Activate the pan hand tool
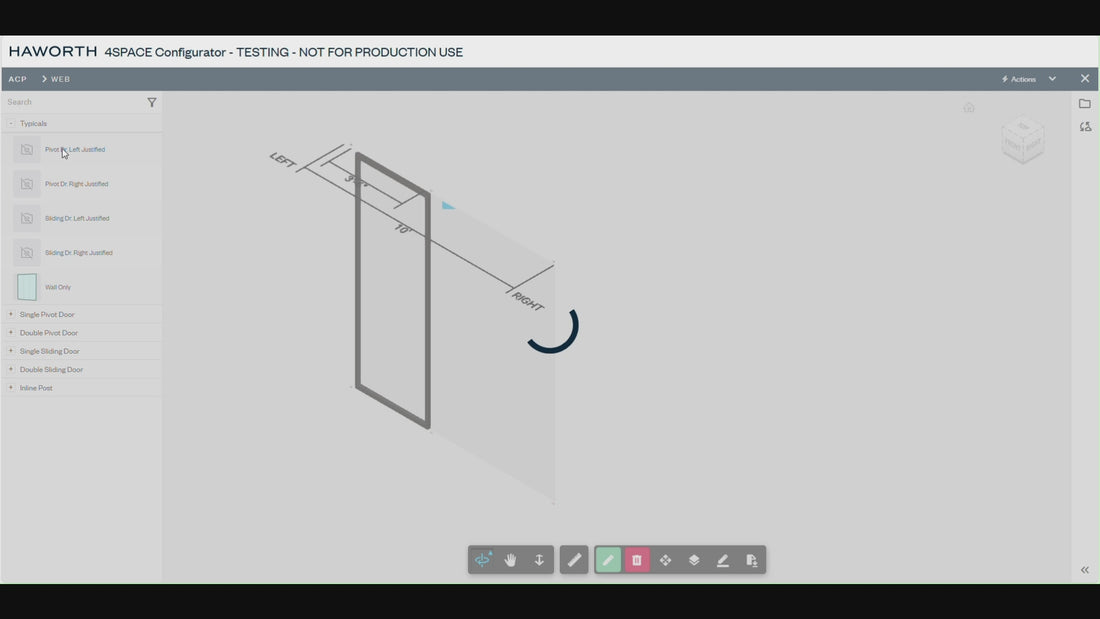Viewport: 1100px width, 619px height. (511, 560)
